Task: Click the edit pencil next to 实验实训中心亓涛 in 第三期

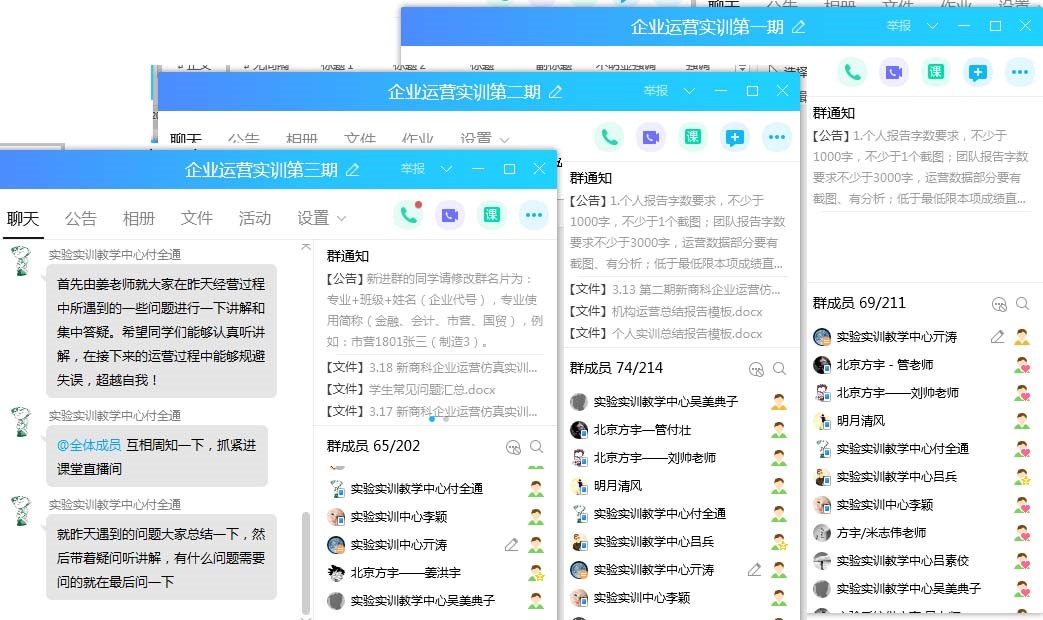Action: click(511, 545)
